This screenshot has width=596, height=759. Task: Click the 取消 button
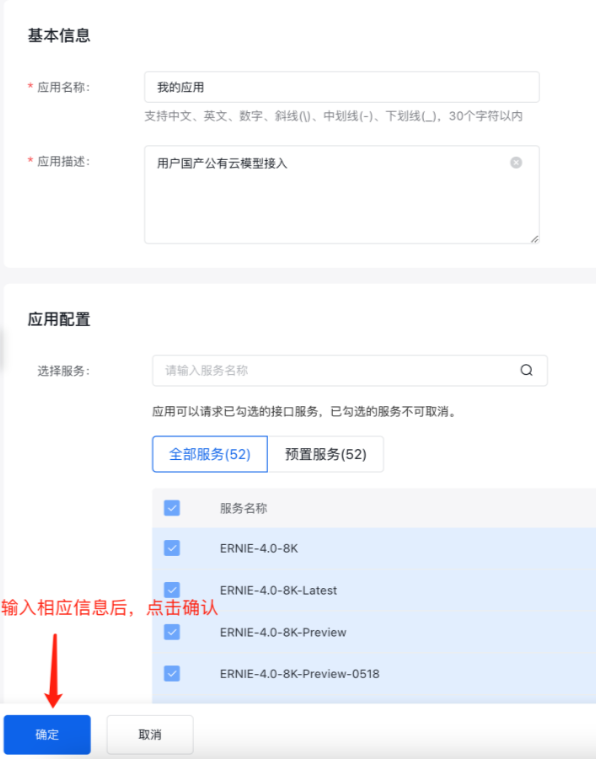150,734
